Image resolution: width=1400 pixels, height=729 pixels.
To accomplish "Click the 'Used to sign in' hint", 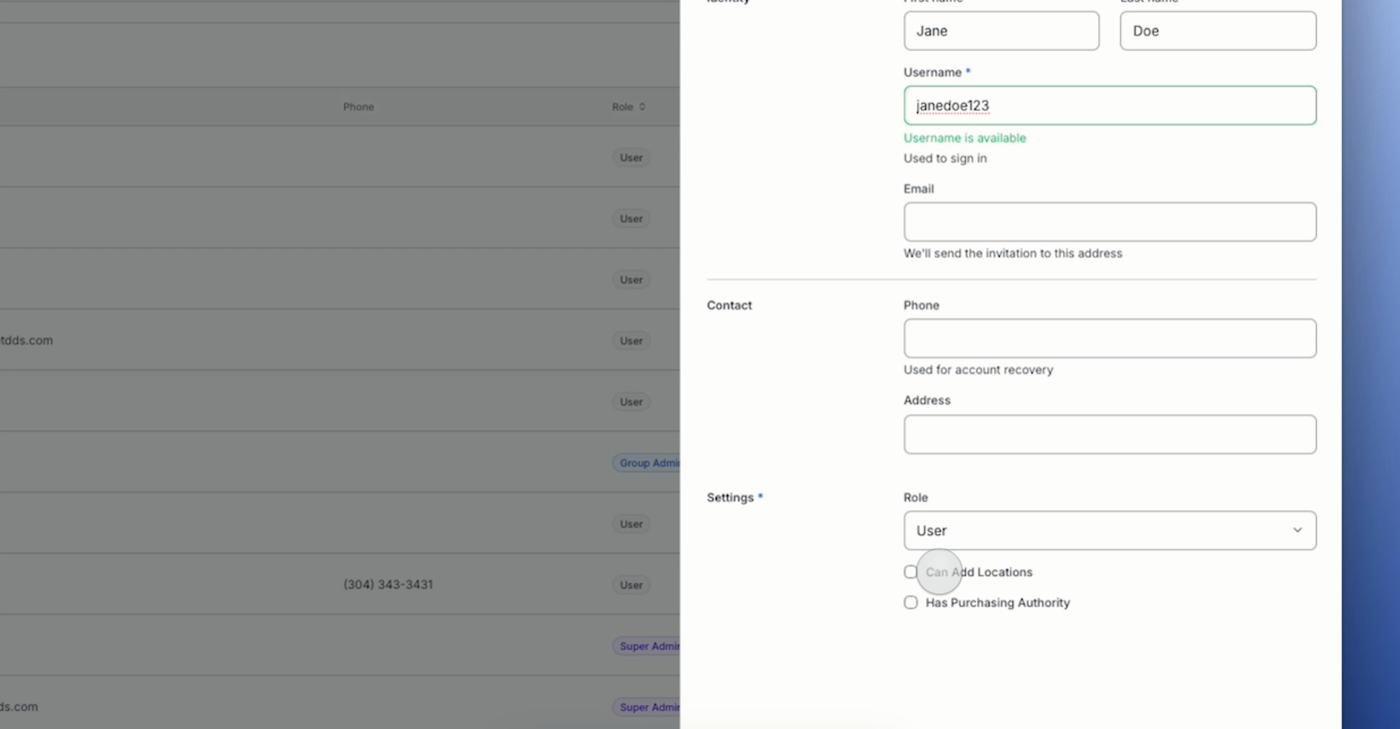I will tap(945, 158).
